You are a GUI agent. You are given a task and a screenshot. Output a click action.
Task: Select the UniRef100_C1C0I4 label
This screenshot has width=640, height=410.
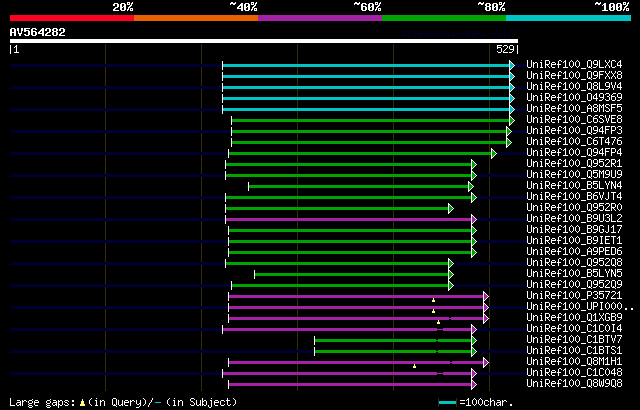pos(574,328)
